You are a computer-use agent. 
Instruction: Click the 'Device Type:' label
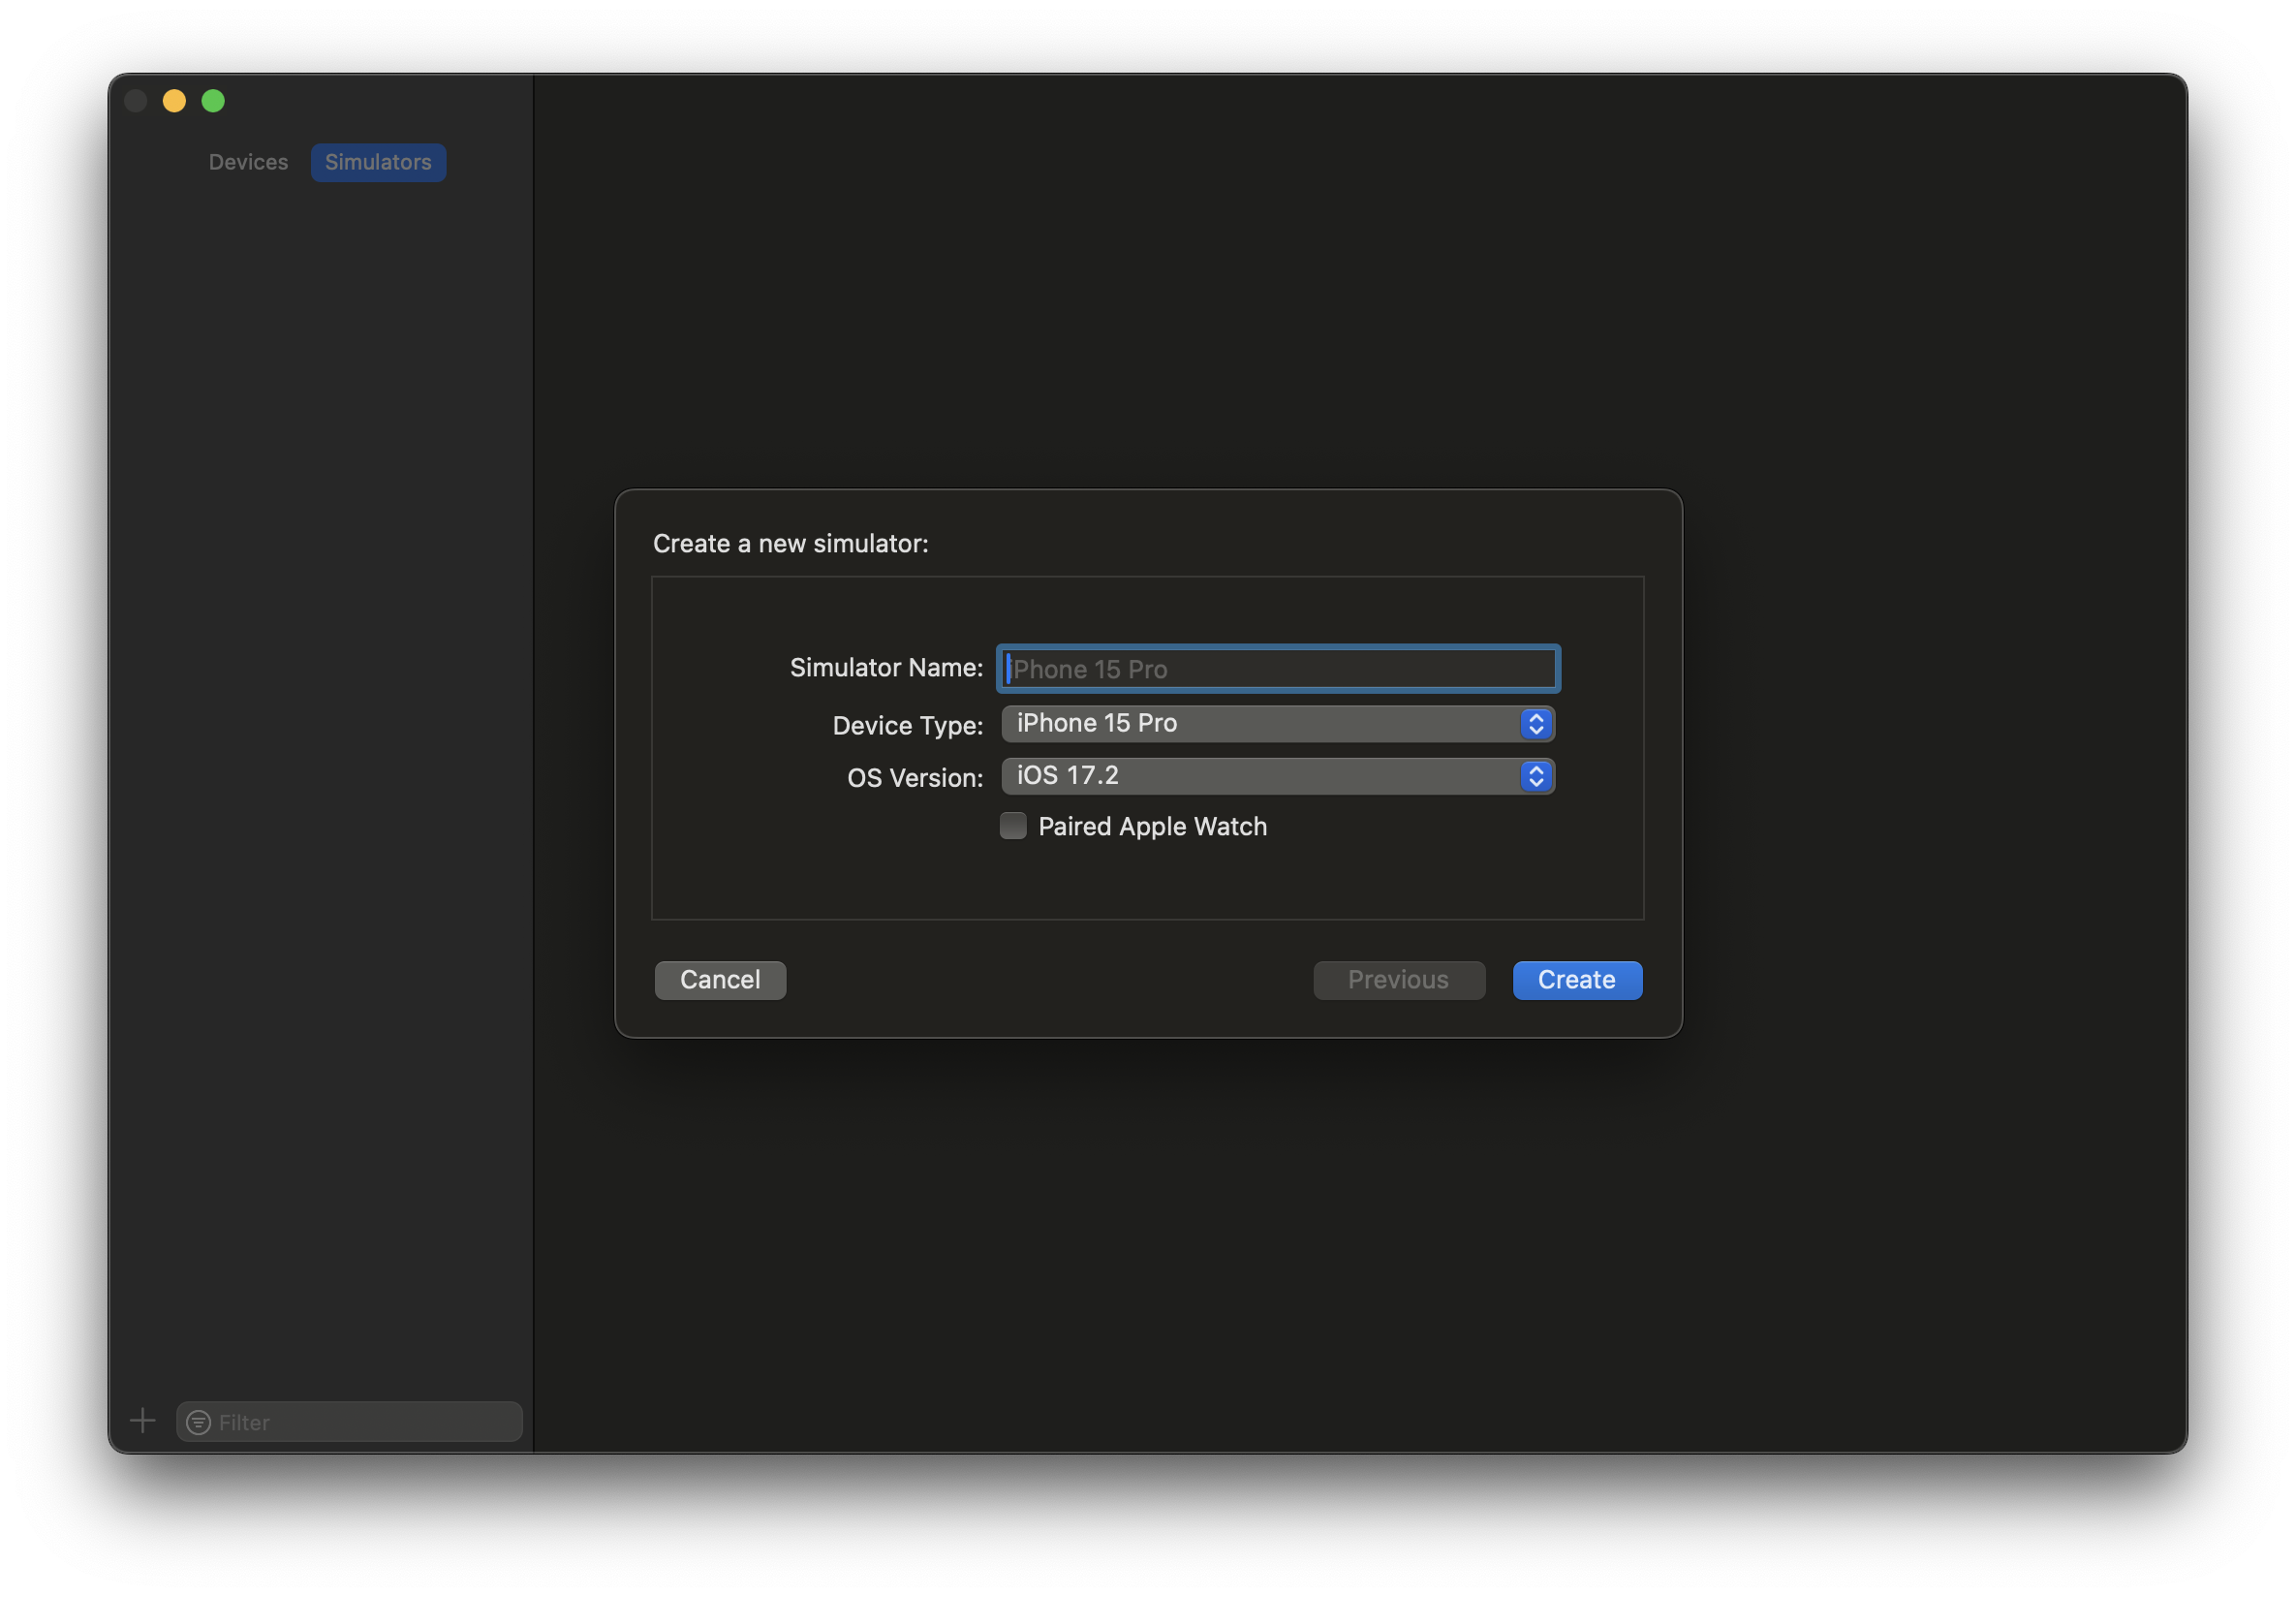coord(907,725)
